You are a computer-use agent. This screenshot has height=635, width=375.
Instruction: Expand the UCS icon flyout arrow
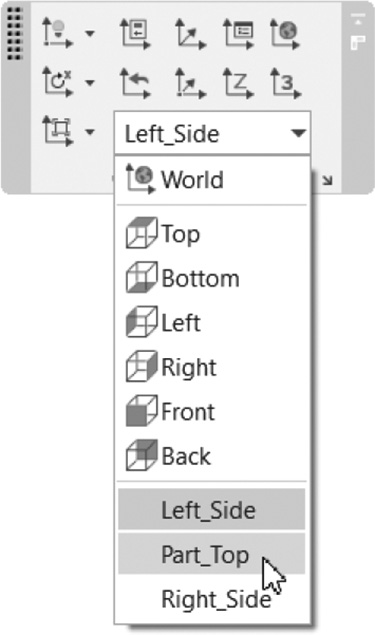pos(90,34)
